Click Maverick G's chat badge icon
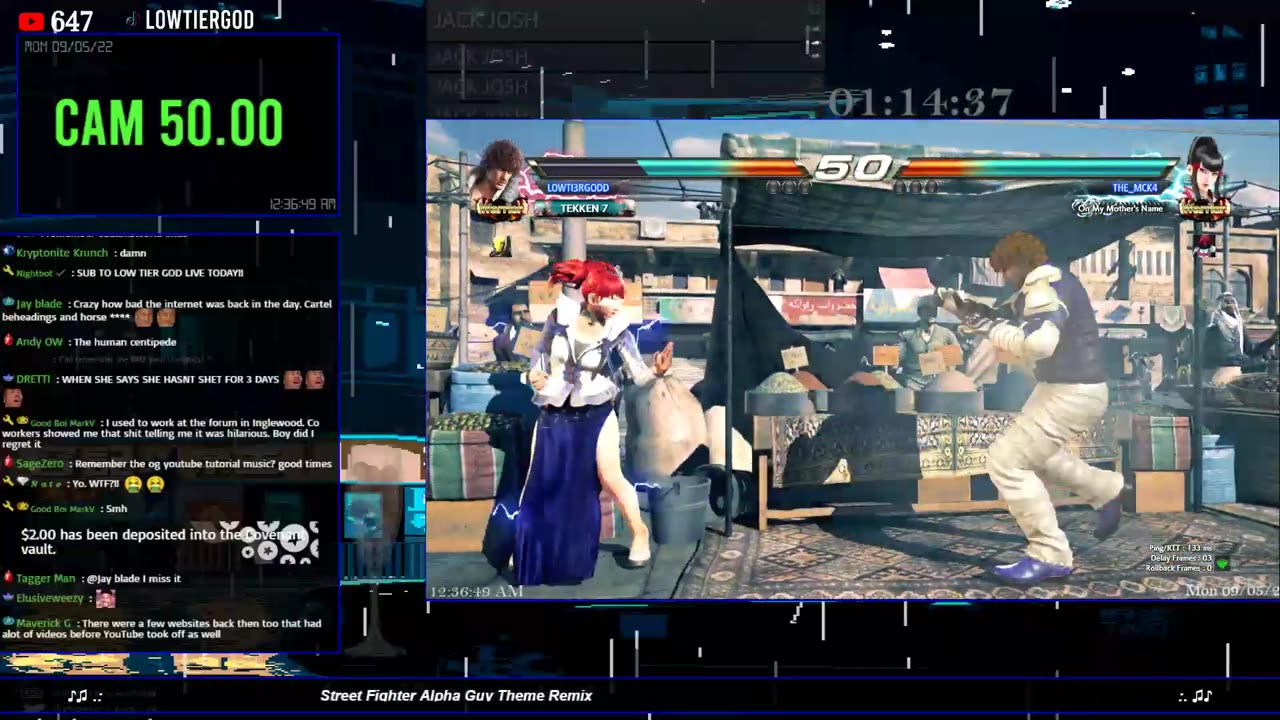This screenshot has width=1280, height=720. tap(8, 623)
